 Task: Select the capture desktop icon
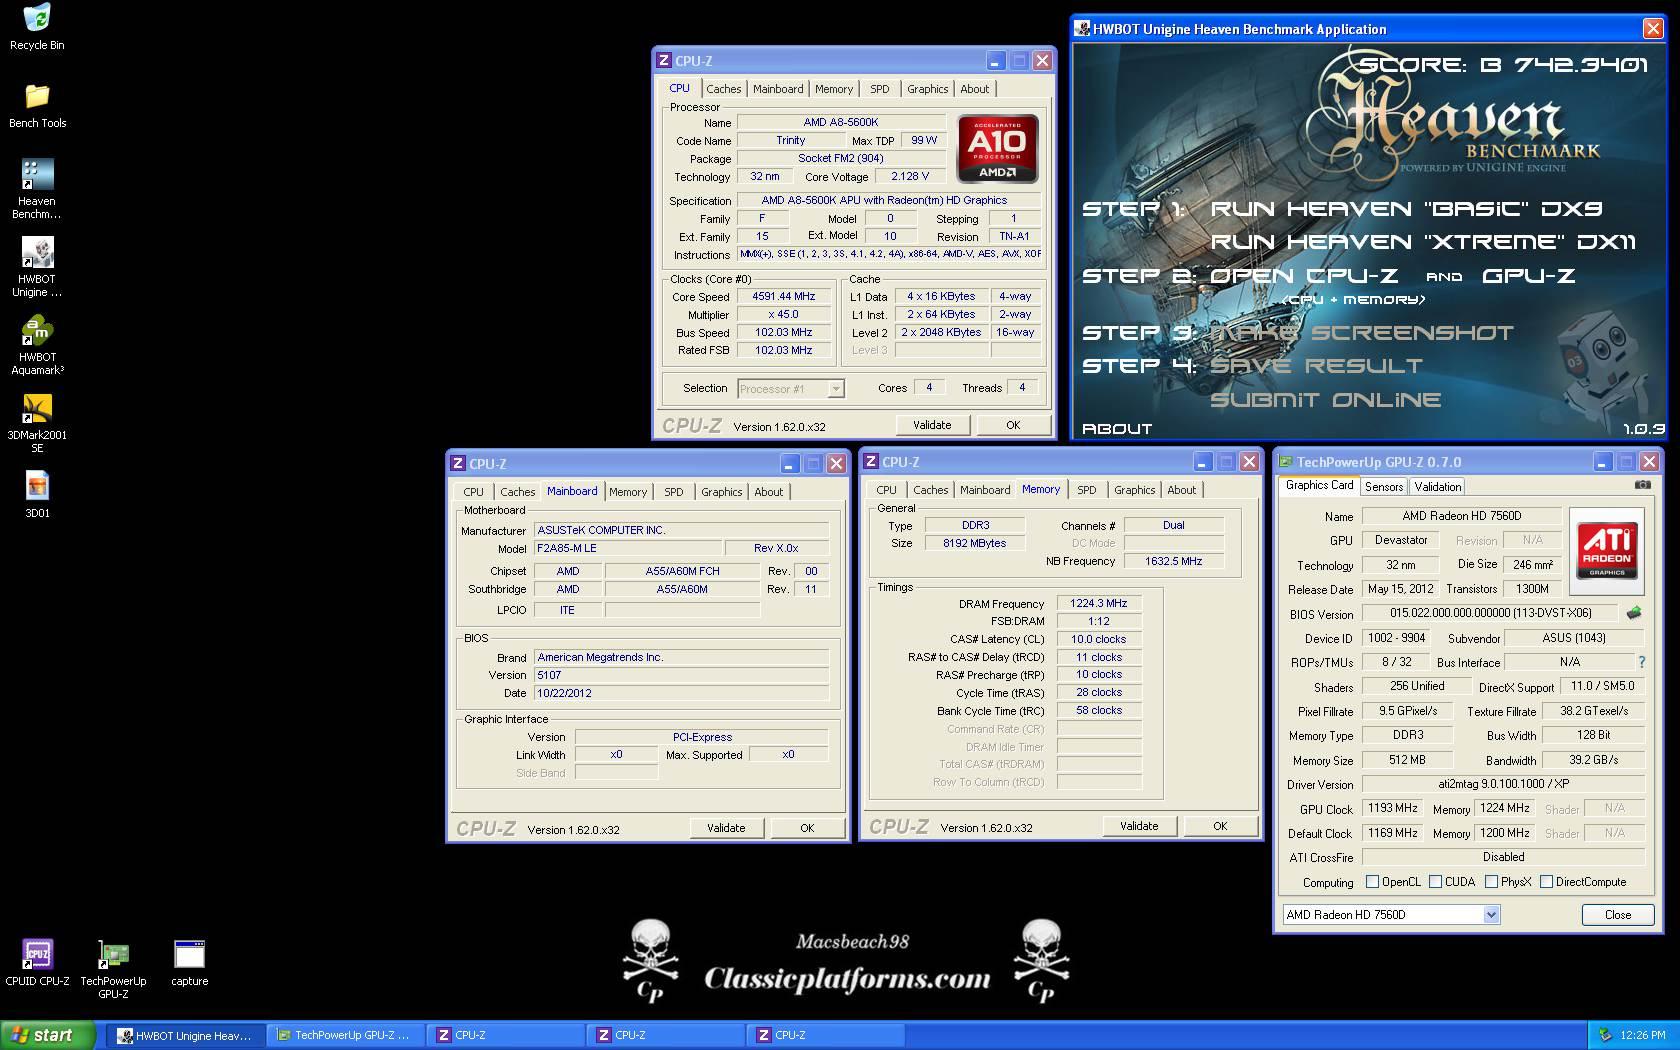[189, 963]
